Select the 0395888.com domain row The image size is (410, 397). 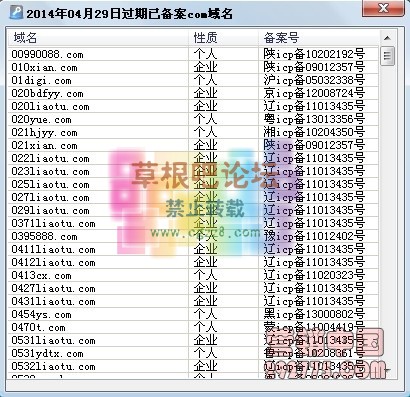tap(193, 236)
